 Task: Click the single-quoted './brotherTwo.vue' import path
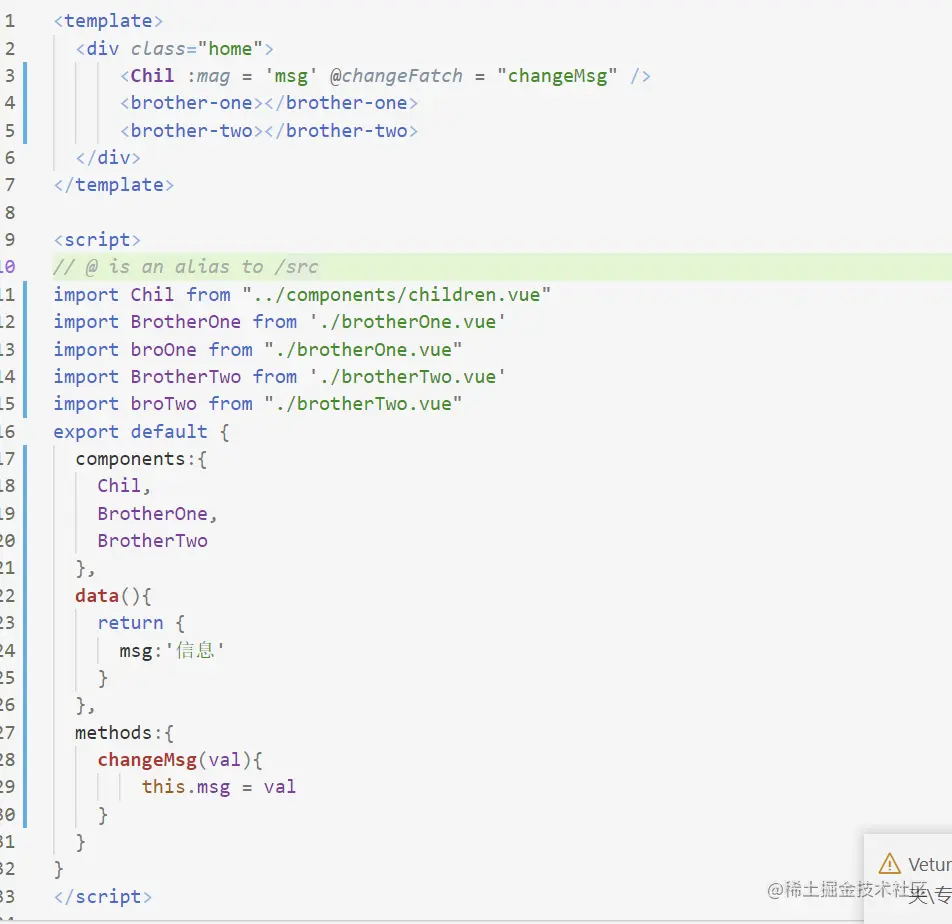pyautogui.click(x=407, y=377)
